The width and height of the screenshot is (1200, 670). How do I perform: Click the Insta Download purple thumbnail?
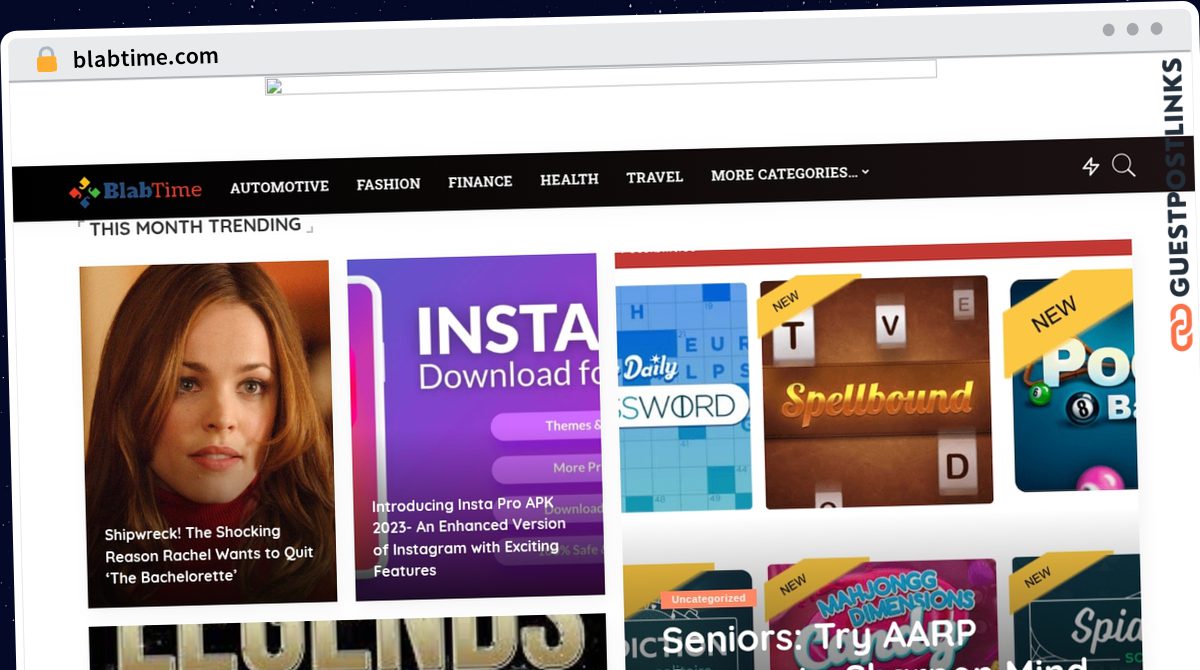(x=475, y=427)
